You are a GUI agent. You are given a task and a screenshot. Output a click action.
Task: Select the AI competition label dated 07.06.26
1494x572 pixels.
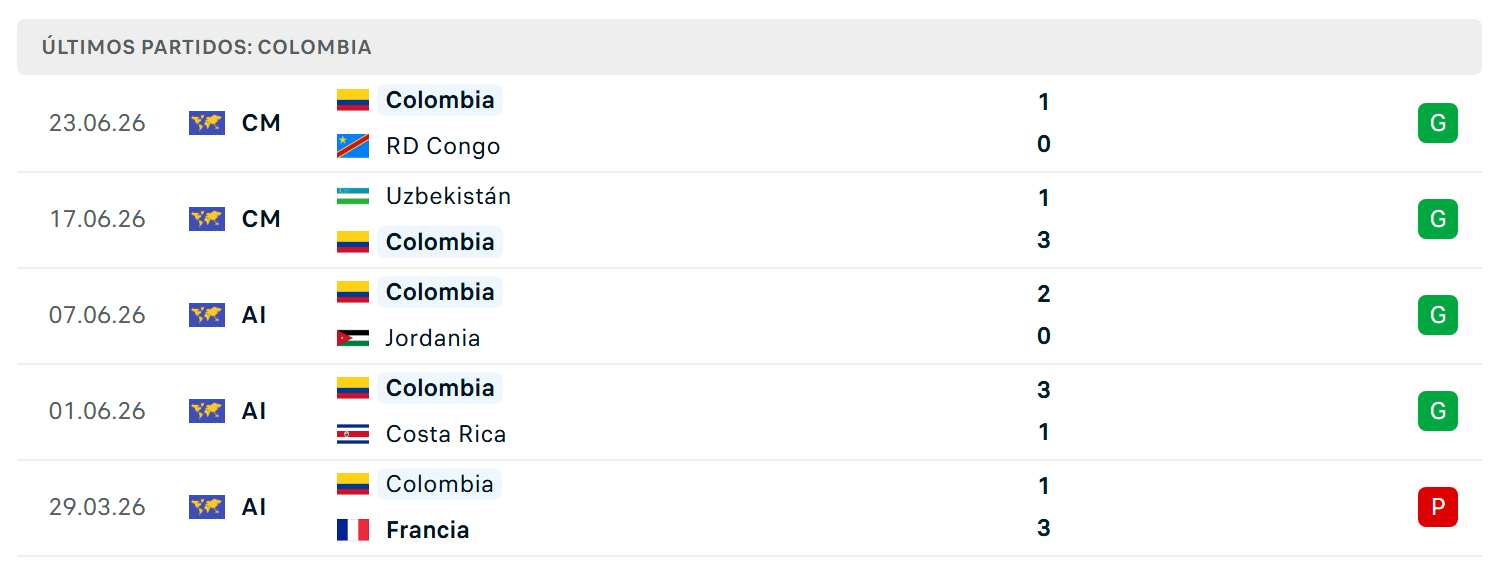(x=254, y=315)
